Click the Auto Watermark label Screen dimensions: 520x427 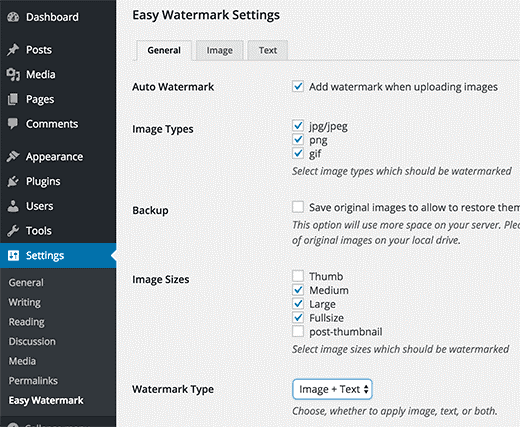173,87
